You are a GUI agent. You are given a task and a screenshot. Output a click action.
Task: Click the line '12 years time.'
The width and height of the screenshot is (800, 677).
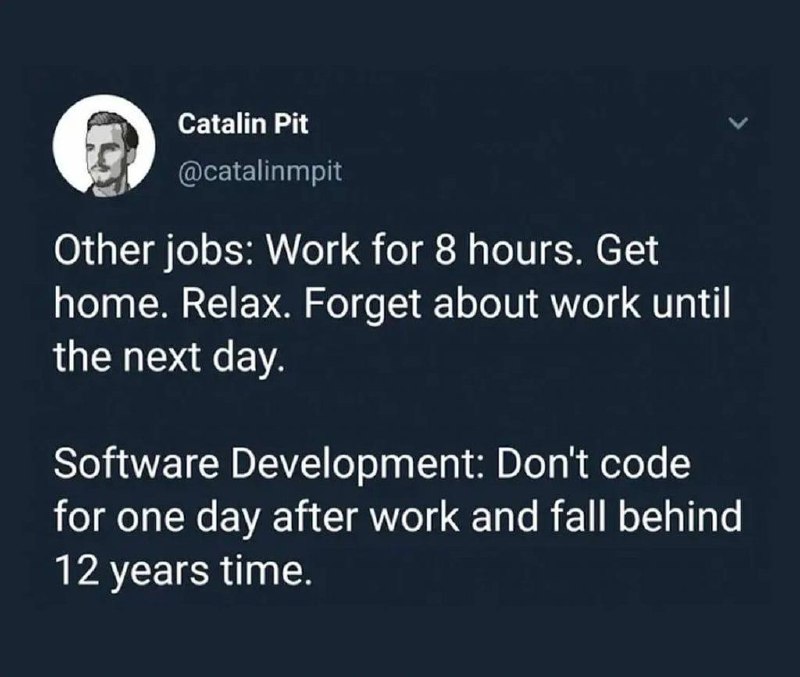(182, 571)
